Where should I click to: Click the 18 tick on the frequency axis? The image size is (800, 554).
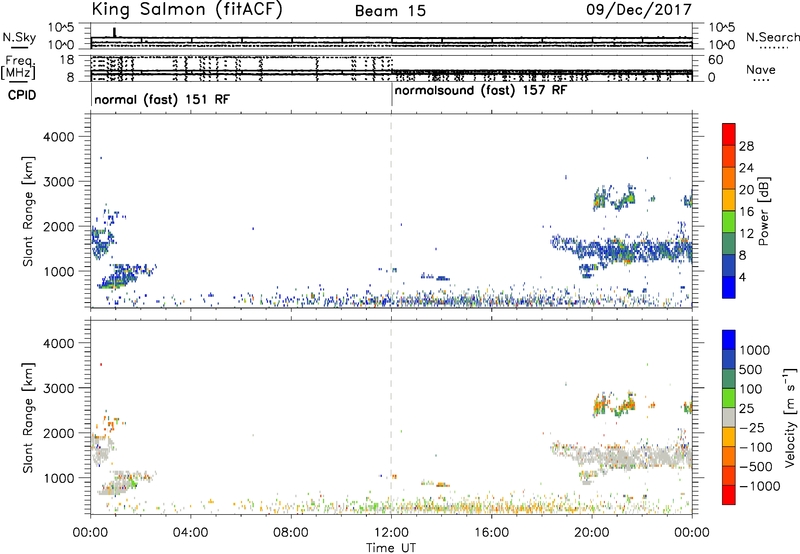click(x=67, y=60)
